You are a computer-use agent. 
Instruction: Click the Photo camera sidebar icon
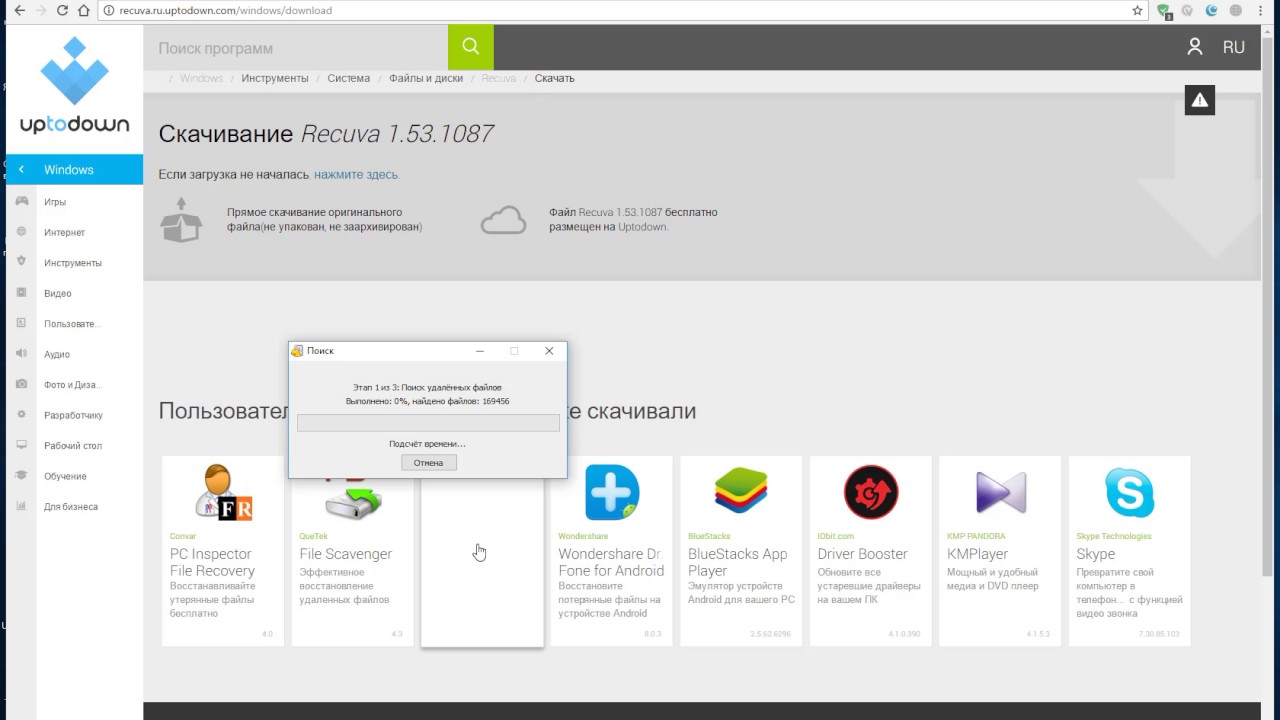[x=22, y=384]
